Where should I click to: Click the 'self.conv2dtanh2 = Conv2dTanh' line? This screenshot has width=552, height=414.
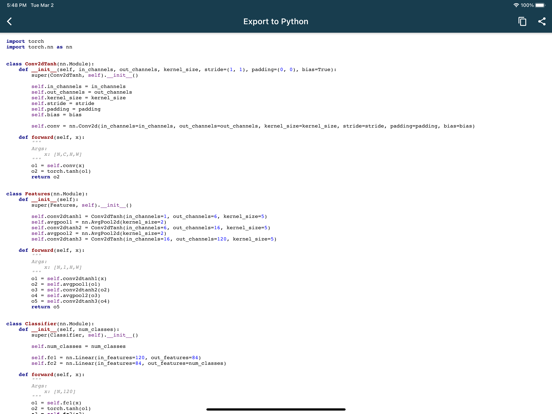(151, 228)
